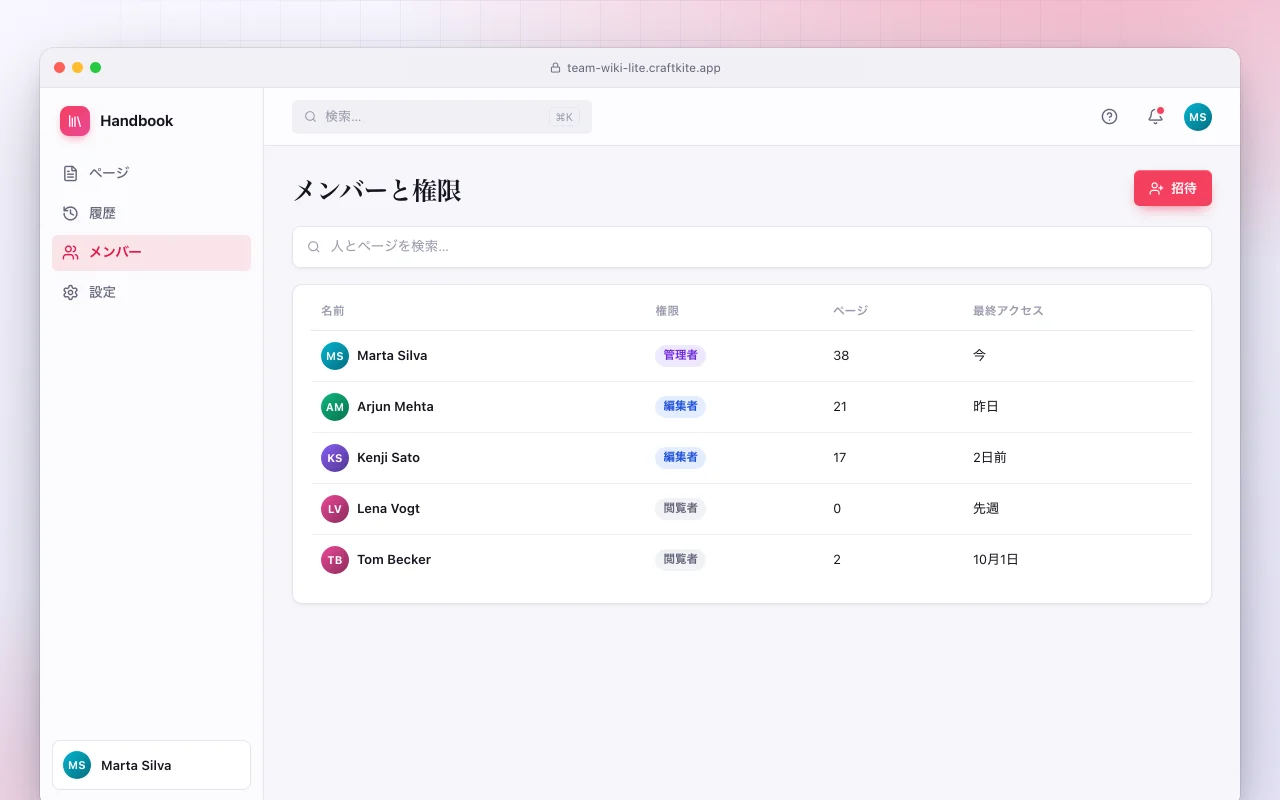The image size is (1280, 800).
Task: Click the magnifier icon in member search
Action: 314,247
